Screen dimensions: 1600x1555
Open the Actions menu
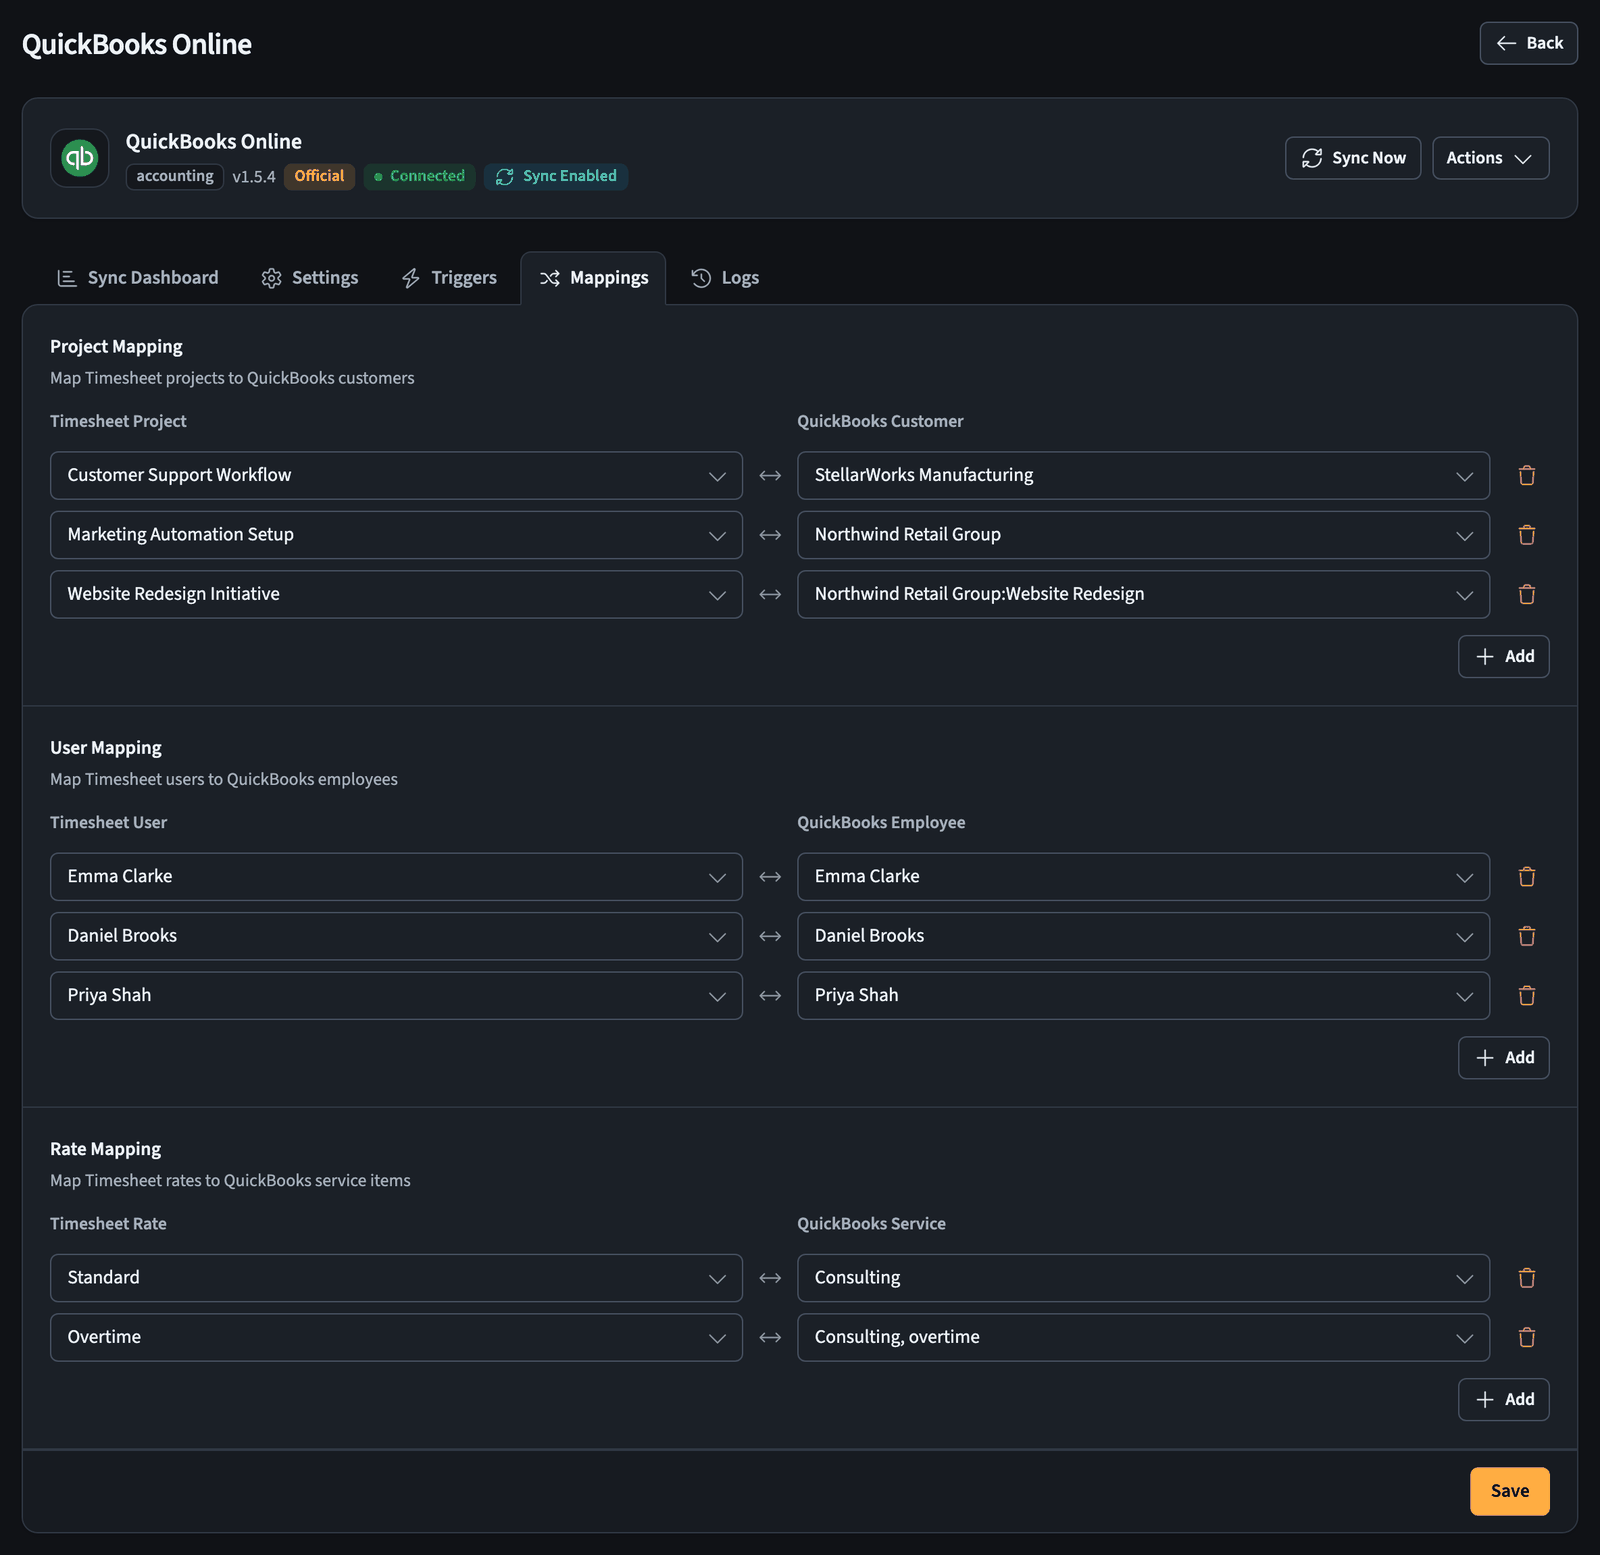(x=1491, y=158)
